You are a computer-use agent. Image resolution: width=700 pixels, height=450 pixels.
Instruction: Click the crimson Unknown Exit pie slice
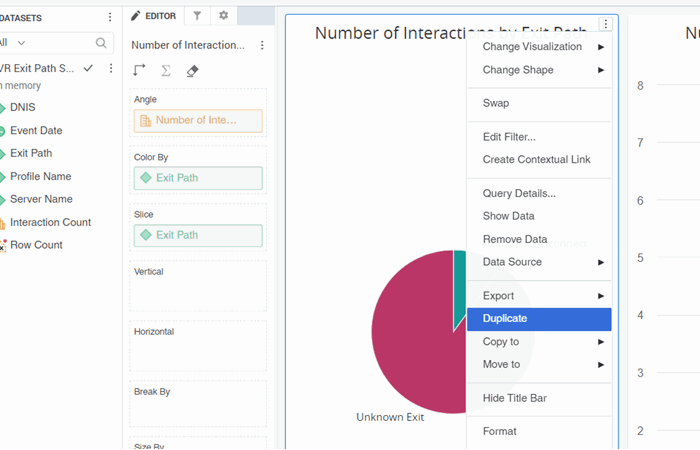(410, 330)
